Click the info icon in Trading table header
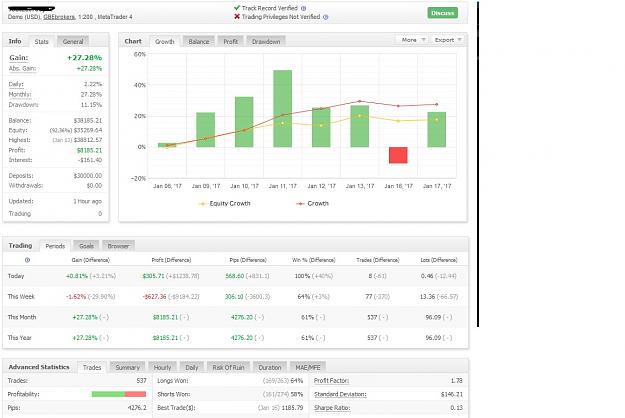Screen dimensions: 625x418 pos(28,260)
